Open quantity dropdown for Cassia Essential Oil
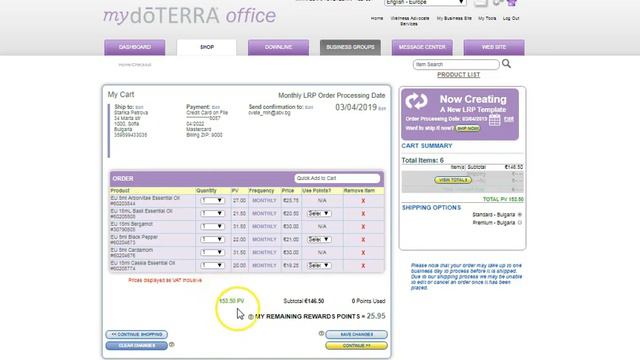 [212, 265]
